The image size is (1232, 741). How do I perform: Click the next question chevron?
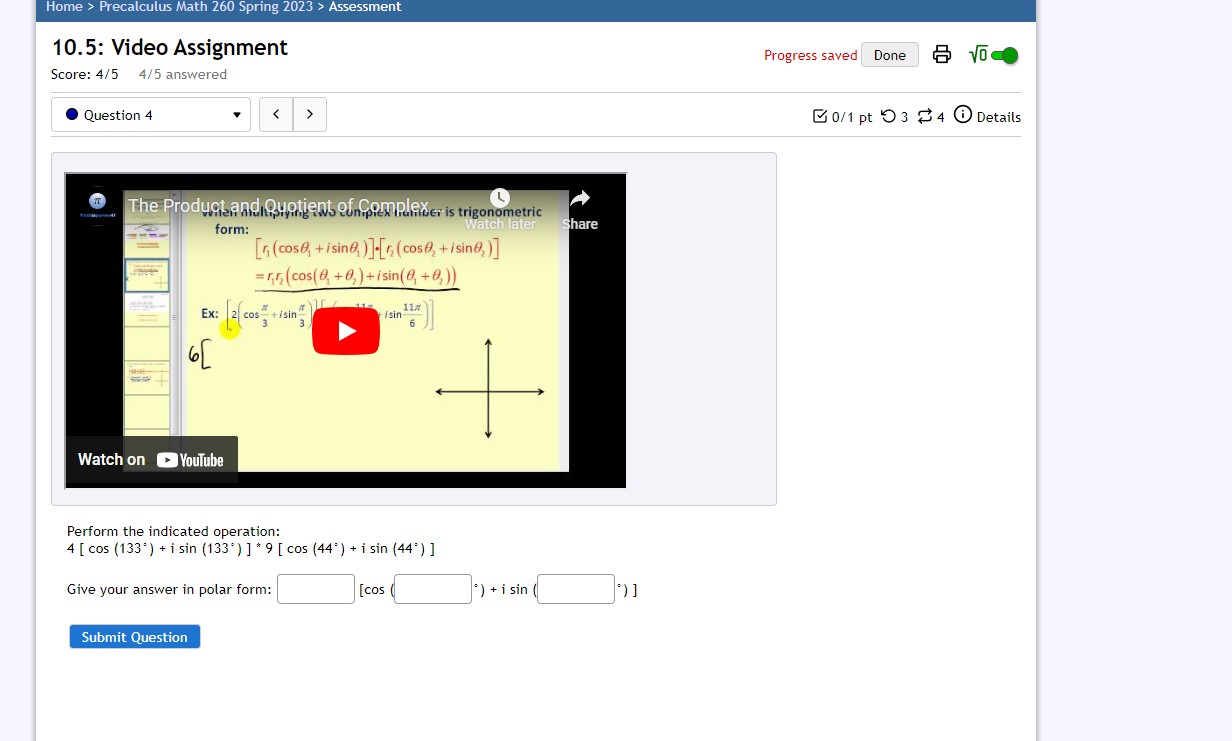tap(310, 114)
